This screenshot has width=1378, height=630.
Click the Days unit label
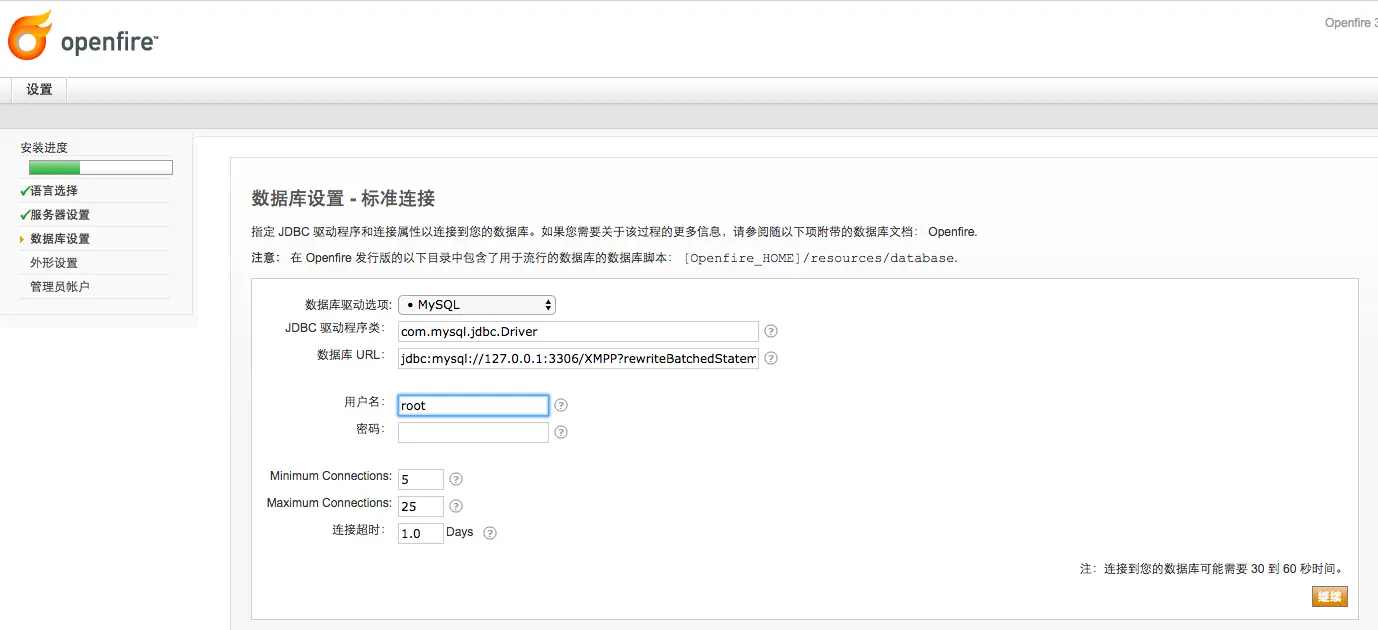click(460, 532)
